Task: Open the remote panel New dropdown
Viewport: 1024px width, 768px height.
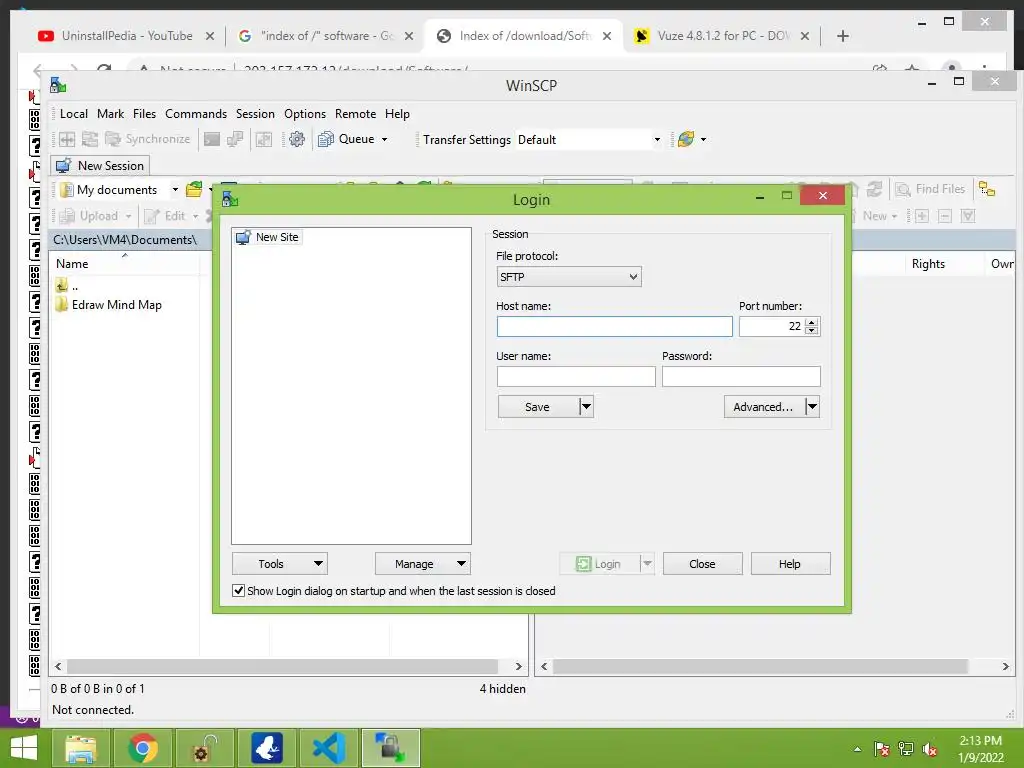Action: pyautogui.click(x=880, y=216)
